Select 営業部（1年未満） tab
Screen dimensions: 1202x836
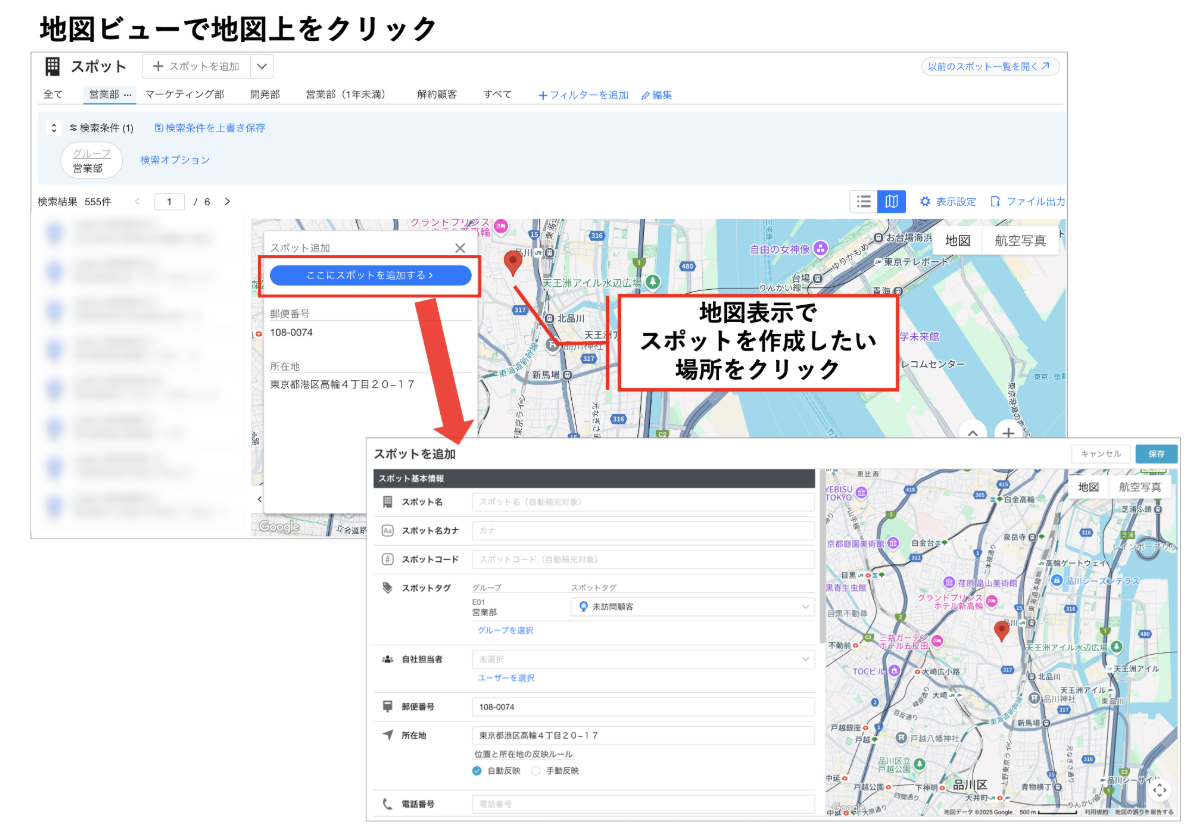[347, 95]
